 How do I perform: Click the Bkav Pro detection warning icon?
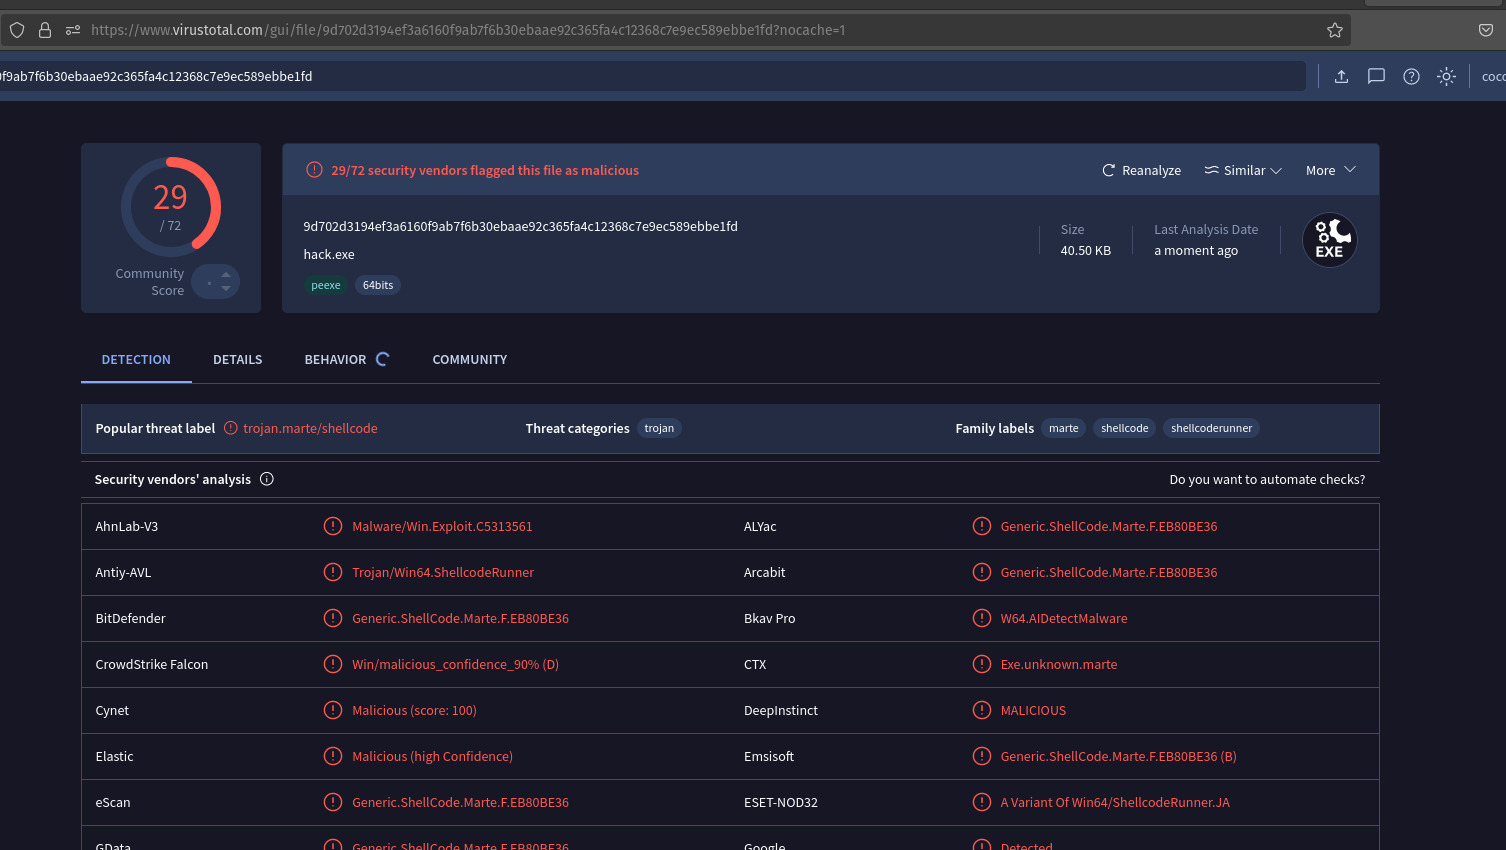(x=982, y=618)
